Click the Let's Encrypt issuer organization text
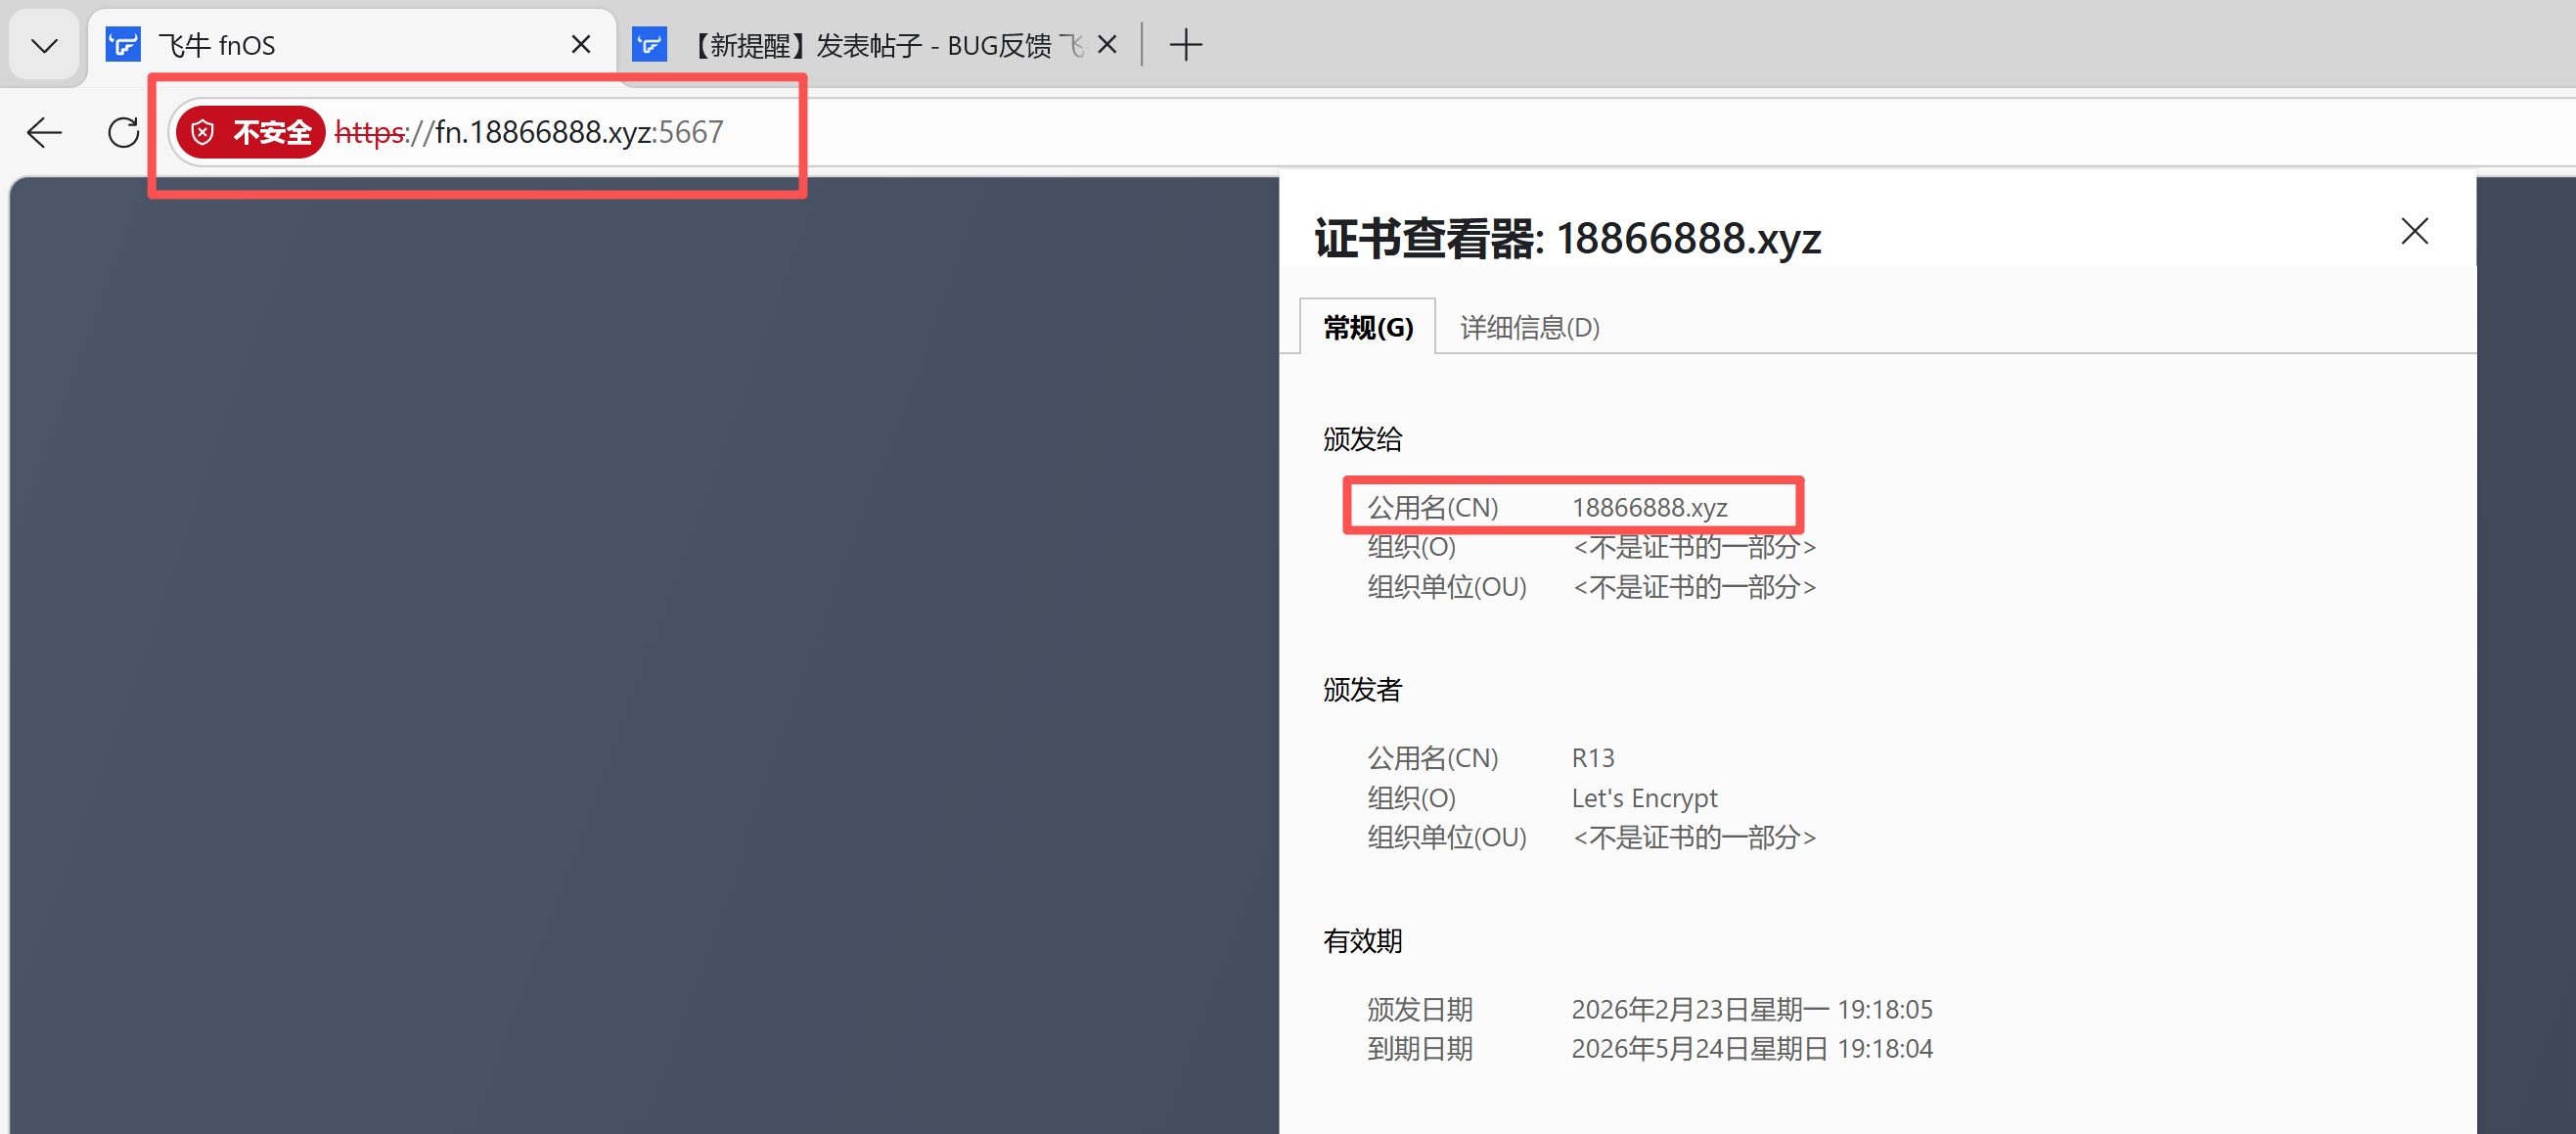 click(1643, 798)
